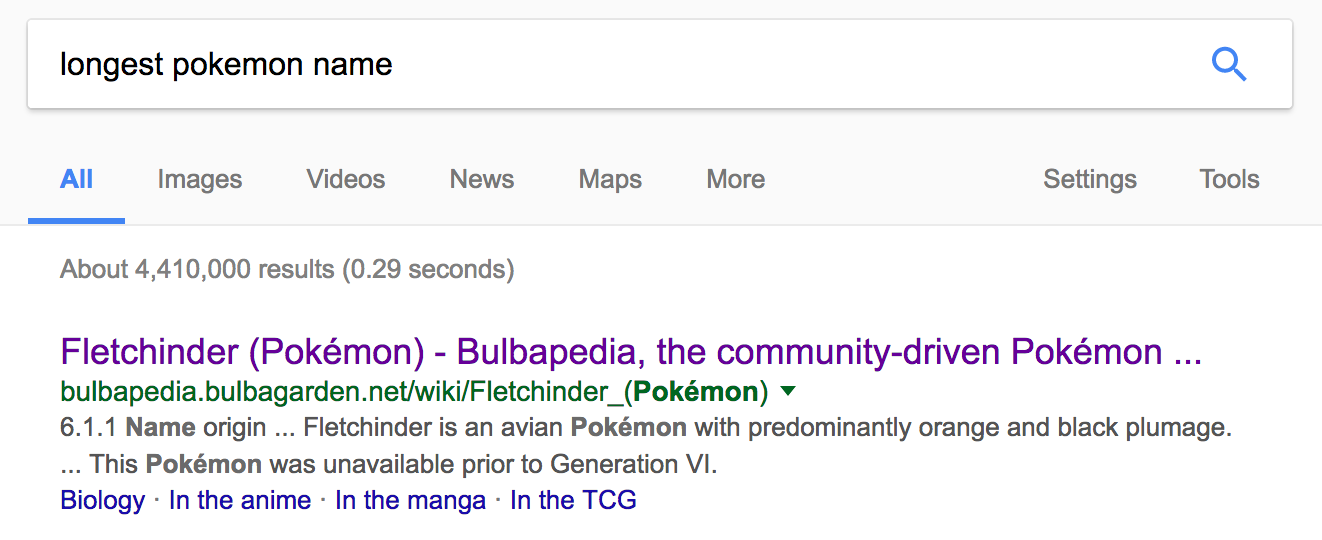Open the Videos results tab
This screenshot has width=1322, height=540.
click(x=346, y=180)
